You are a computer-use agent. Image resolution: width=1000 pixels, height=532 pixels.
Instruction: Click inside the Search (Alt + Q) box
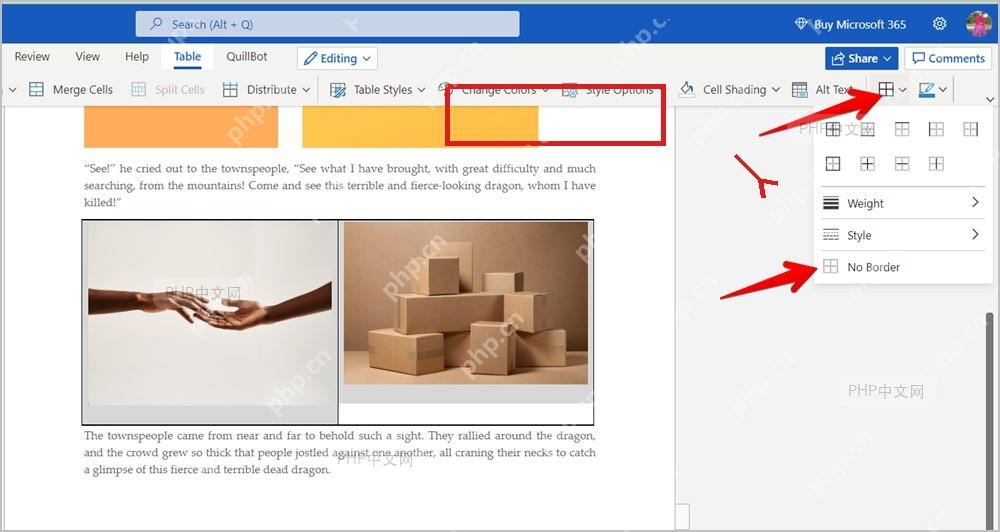328,24
